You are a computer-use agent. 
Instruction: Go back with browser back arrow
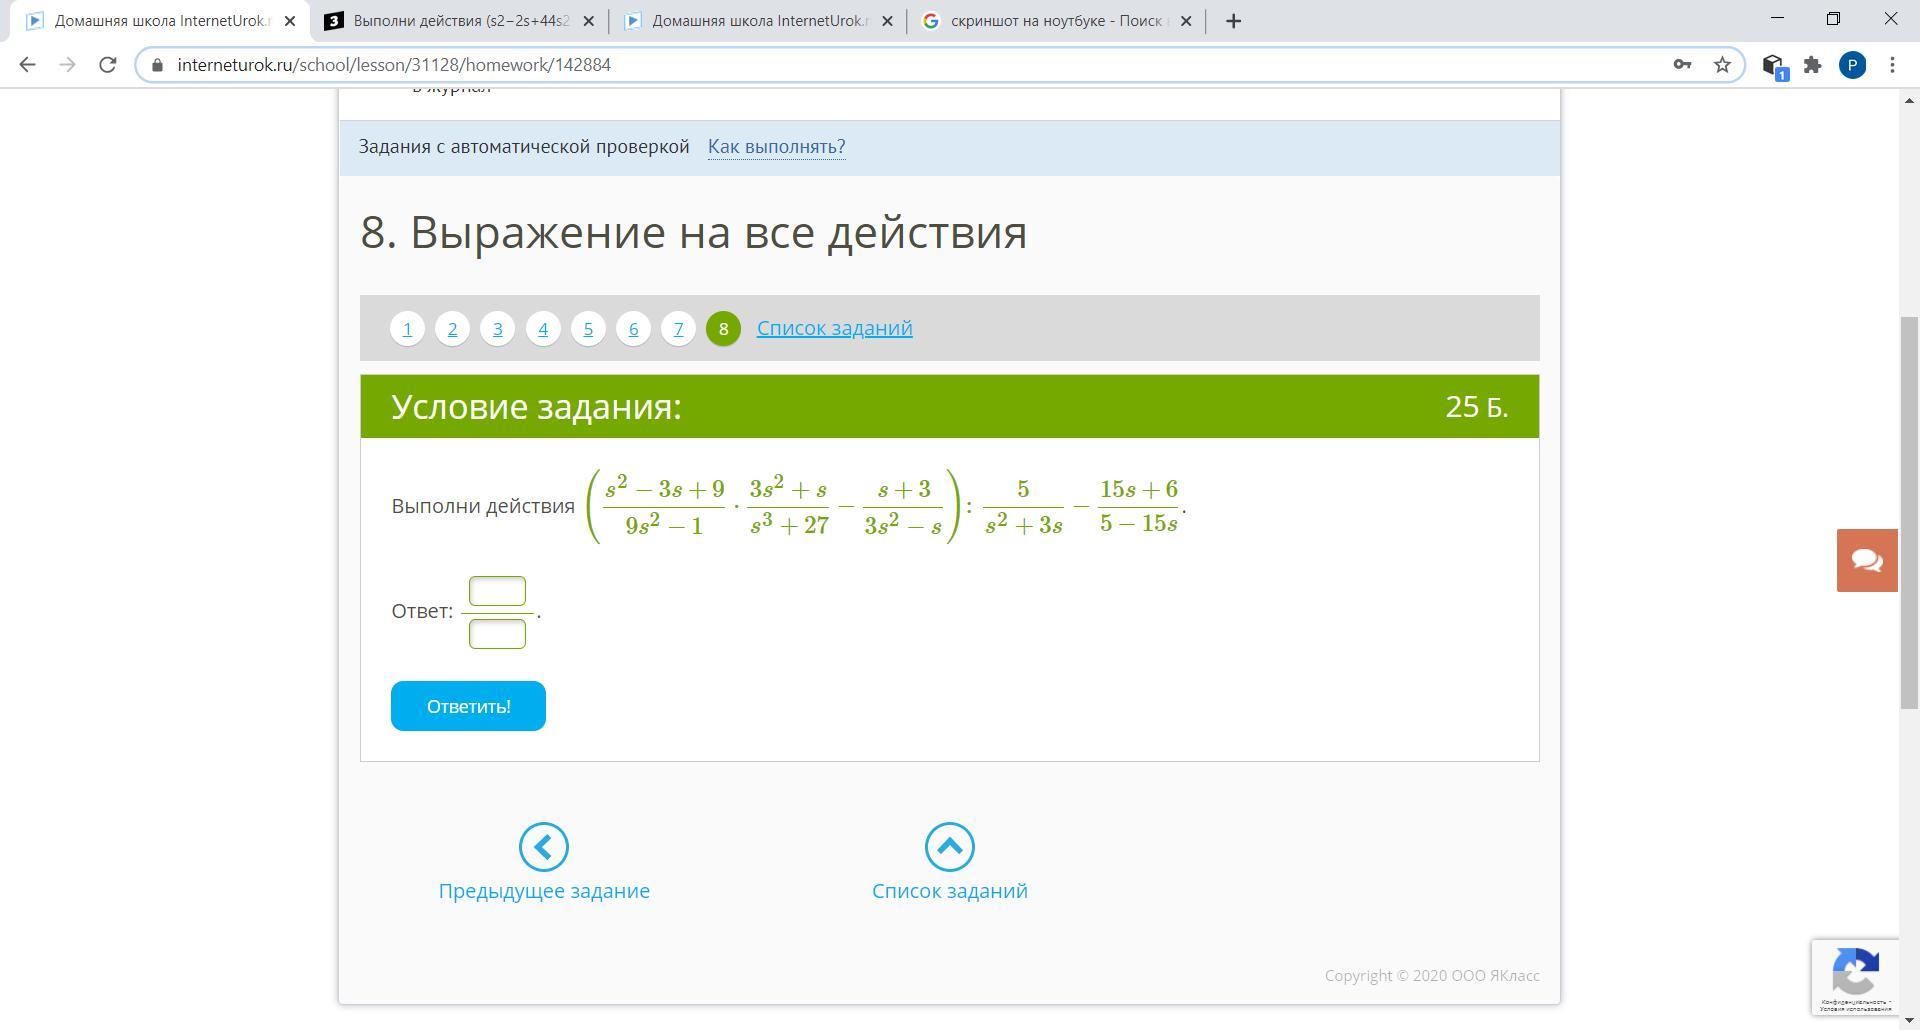click(27, 65)
